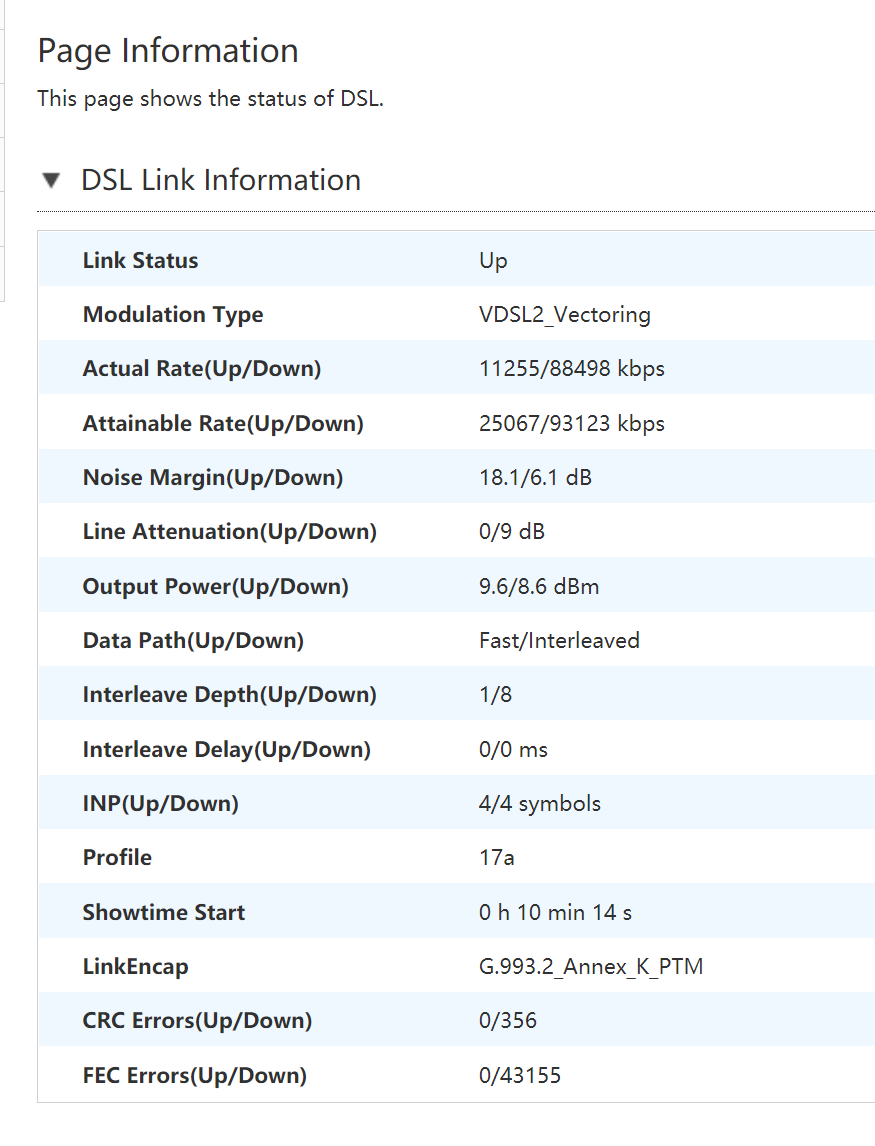Click the Profile label

[x=117, y=857]
